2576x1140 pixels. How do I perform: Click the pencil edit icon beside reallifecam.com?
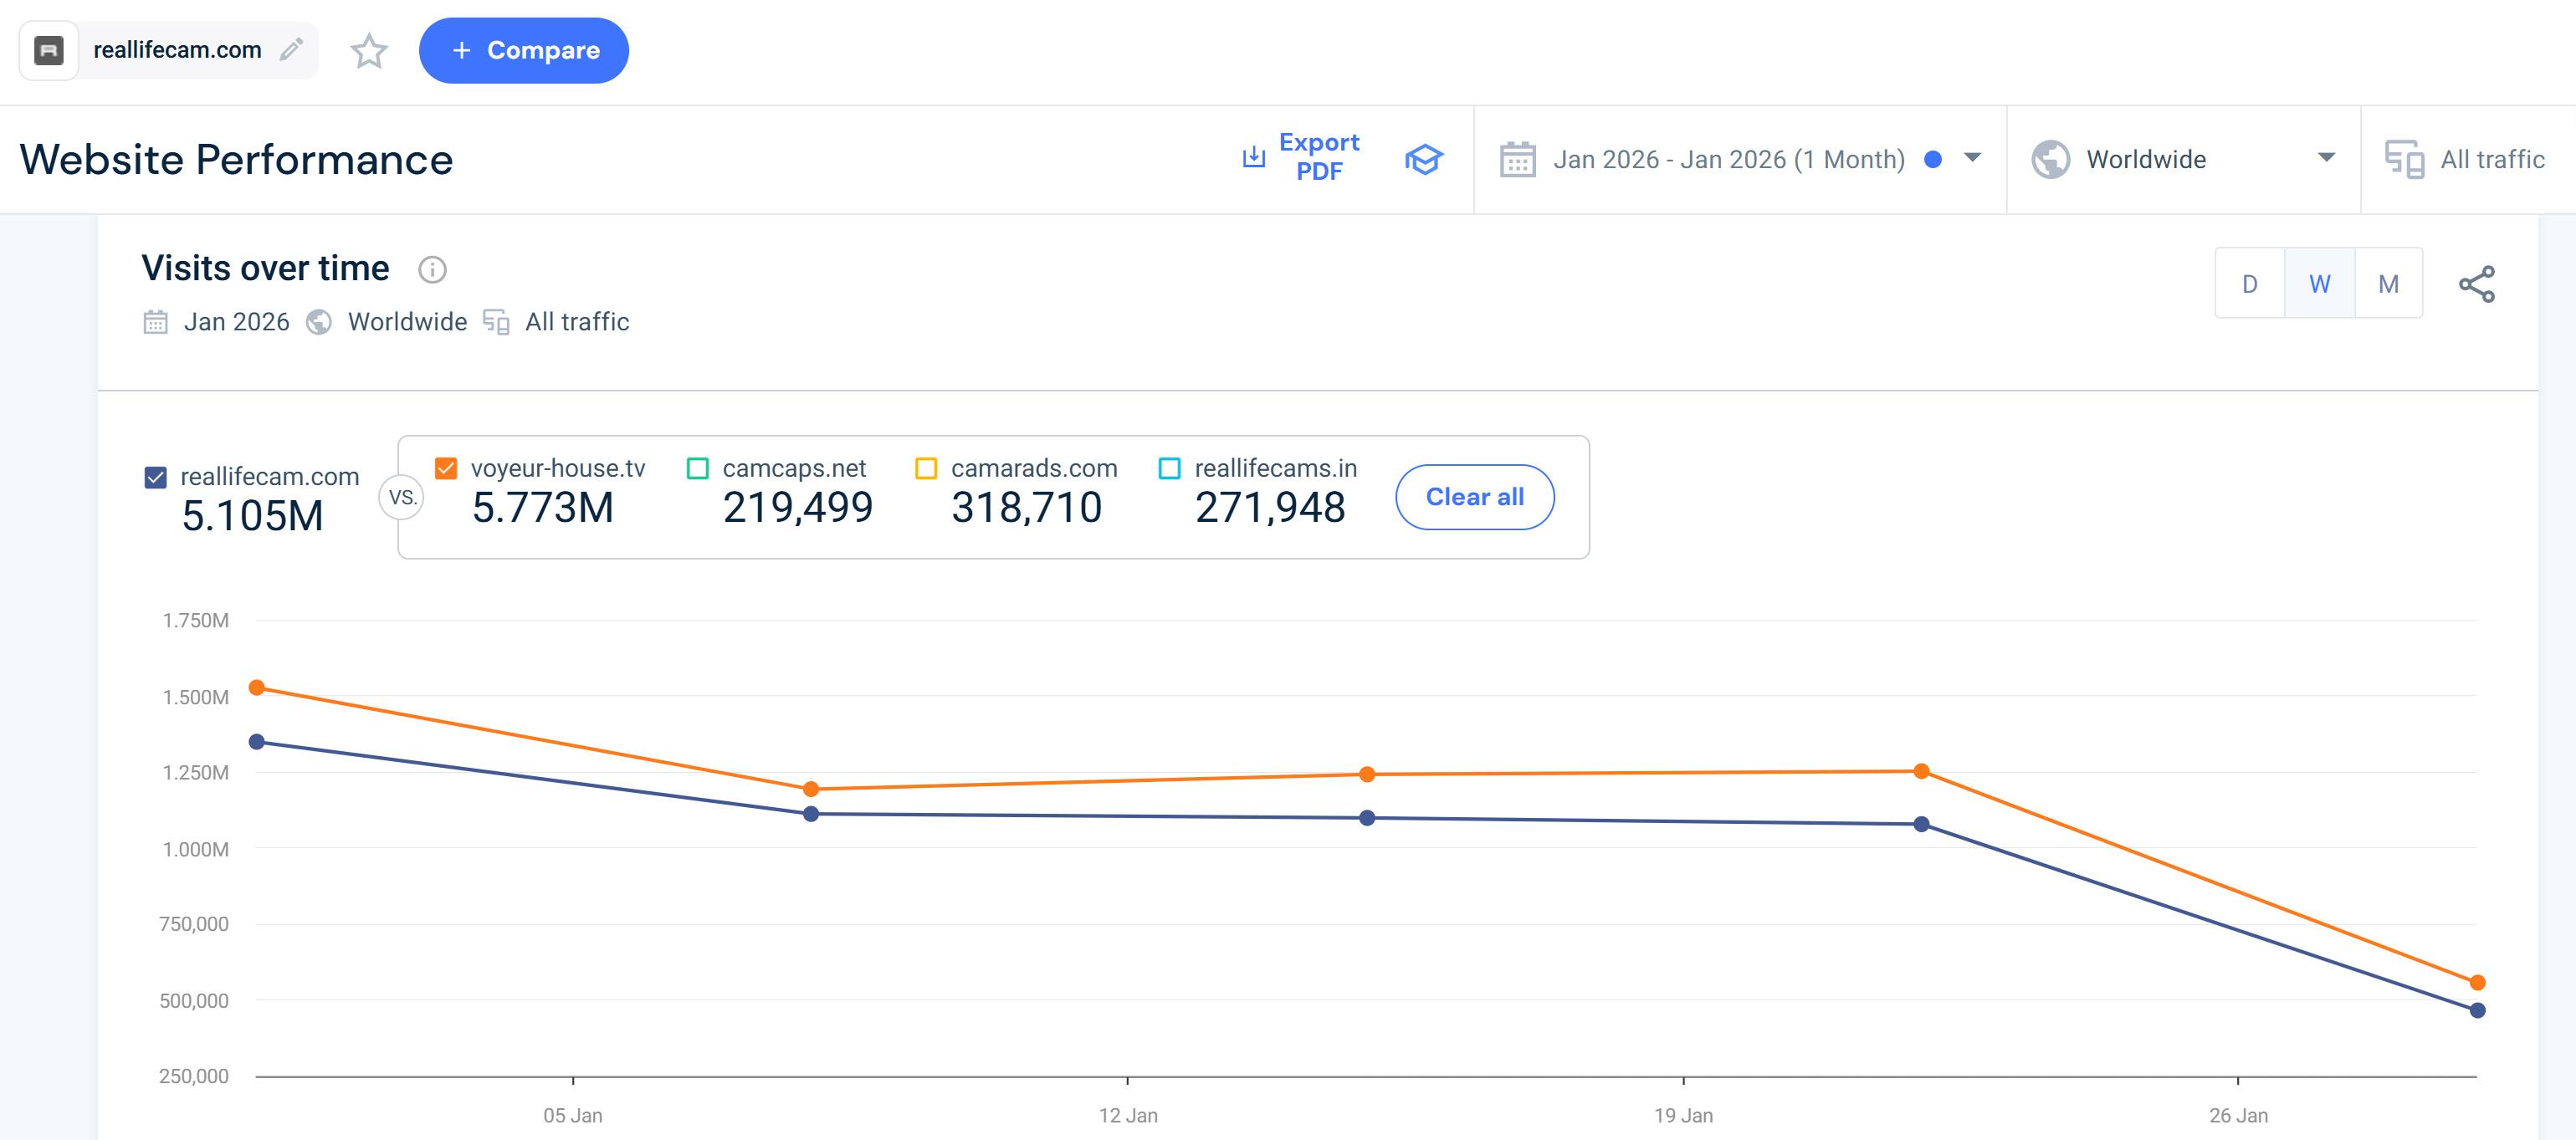click(x=291, y=50)
